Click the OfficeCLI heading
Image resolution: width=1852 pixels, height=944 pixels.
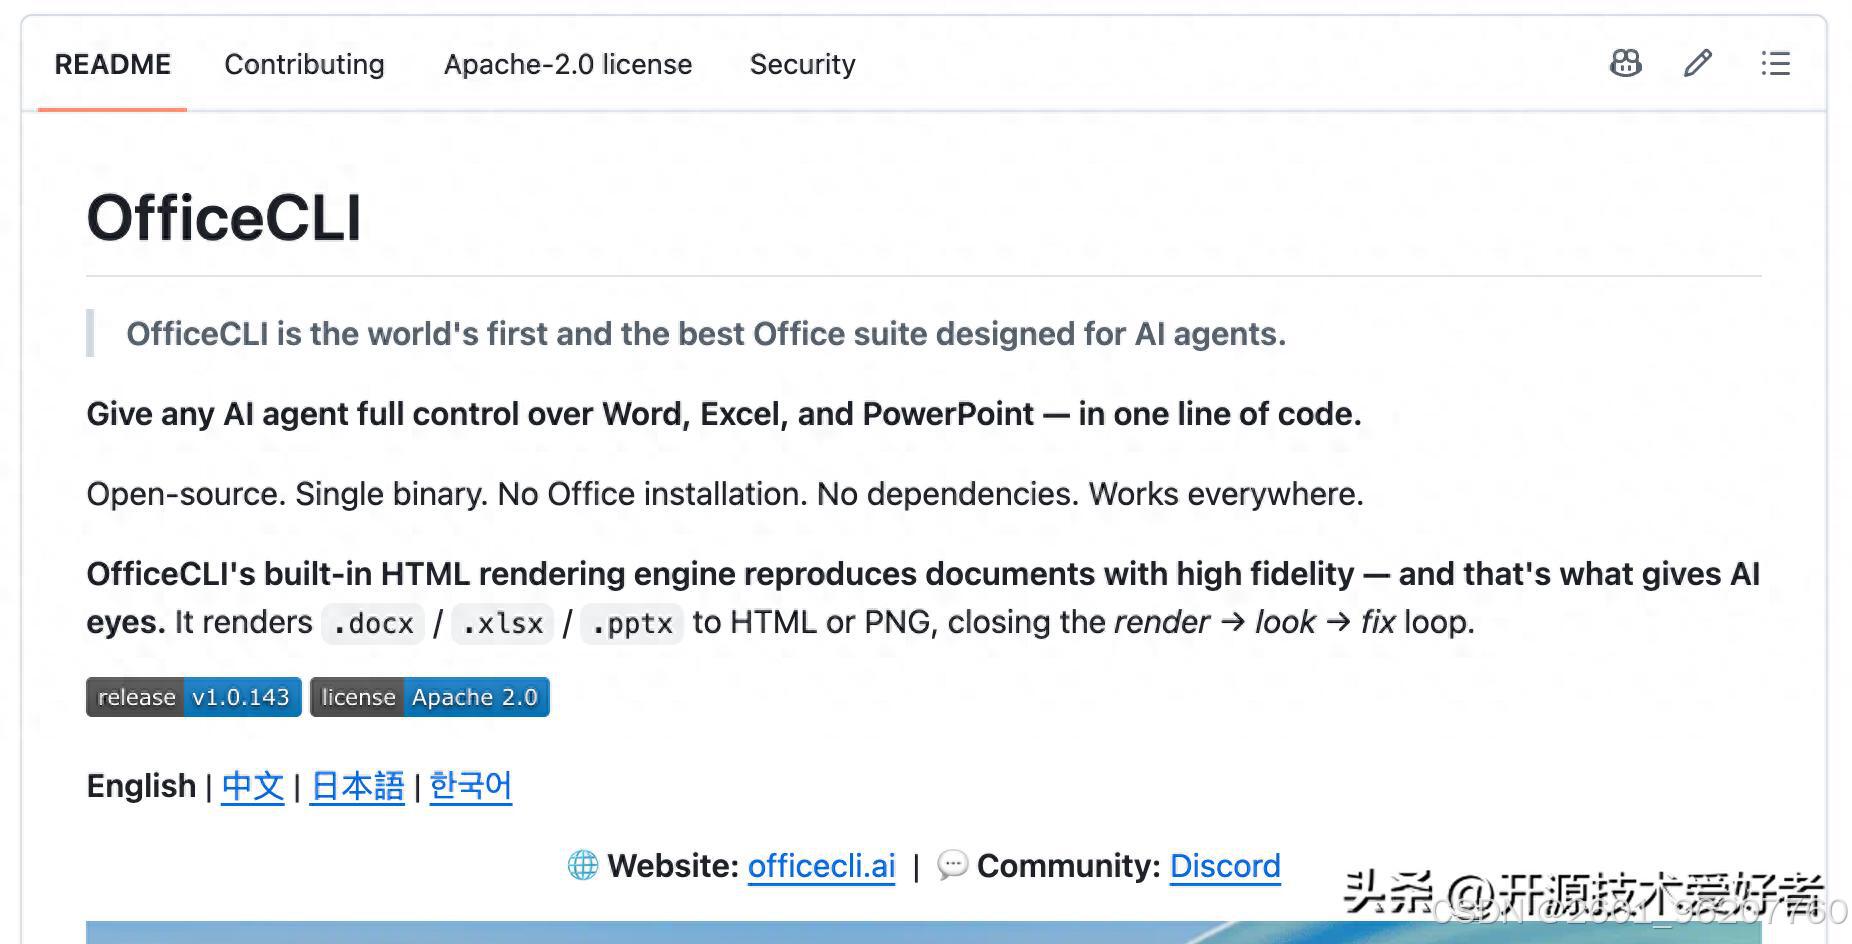[224, 218]
